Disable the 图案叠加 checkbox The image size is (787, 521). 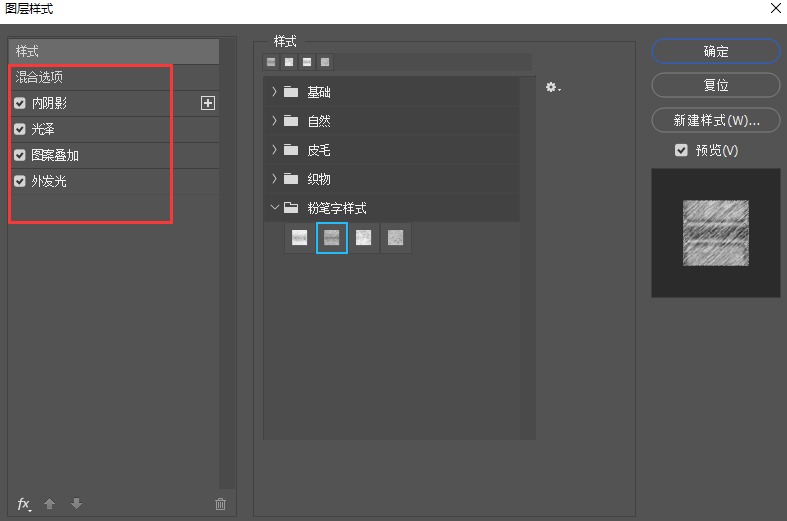click(20, 156)
